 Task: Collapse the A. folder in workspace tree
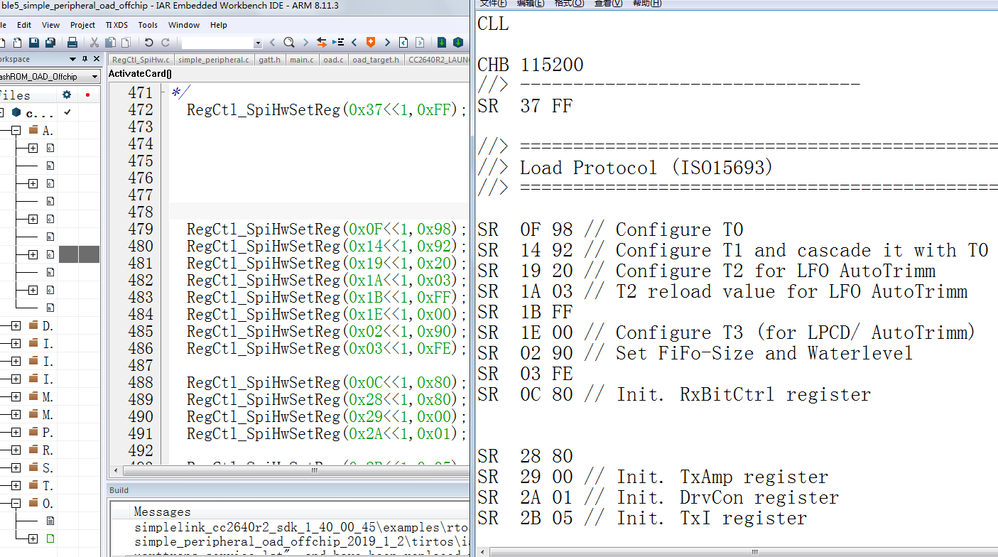16,130
